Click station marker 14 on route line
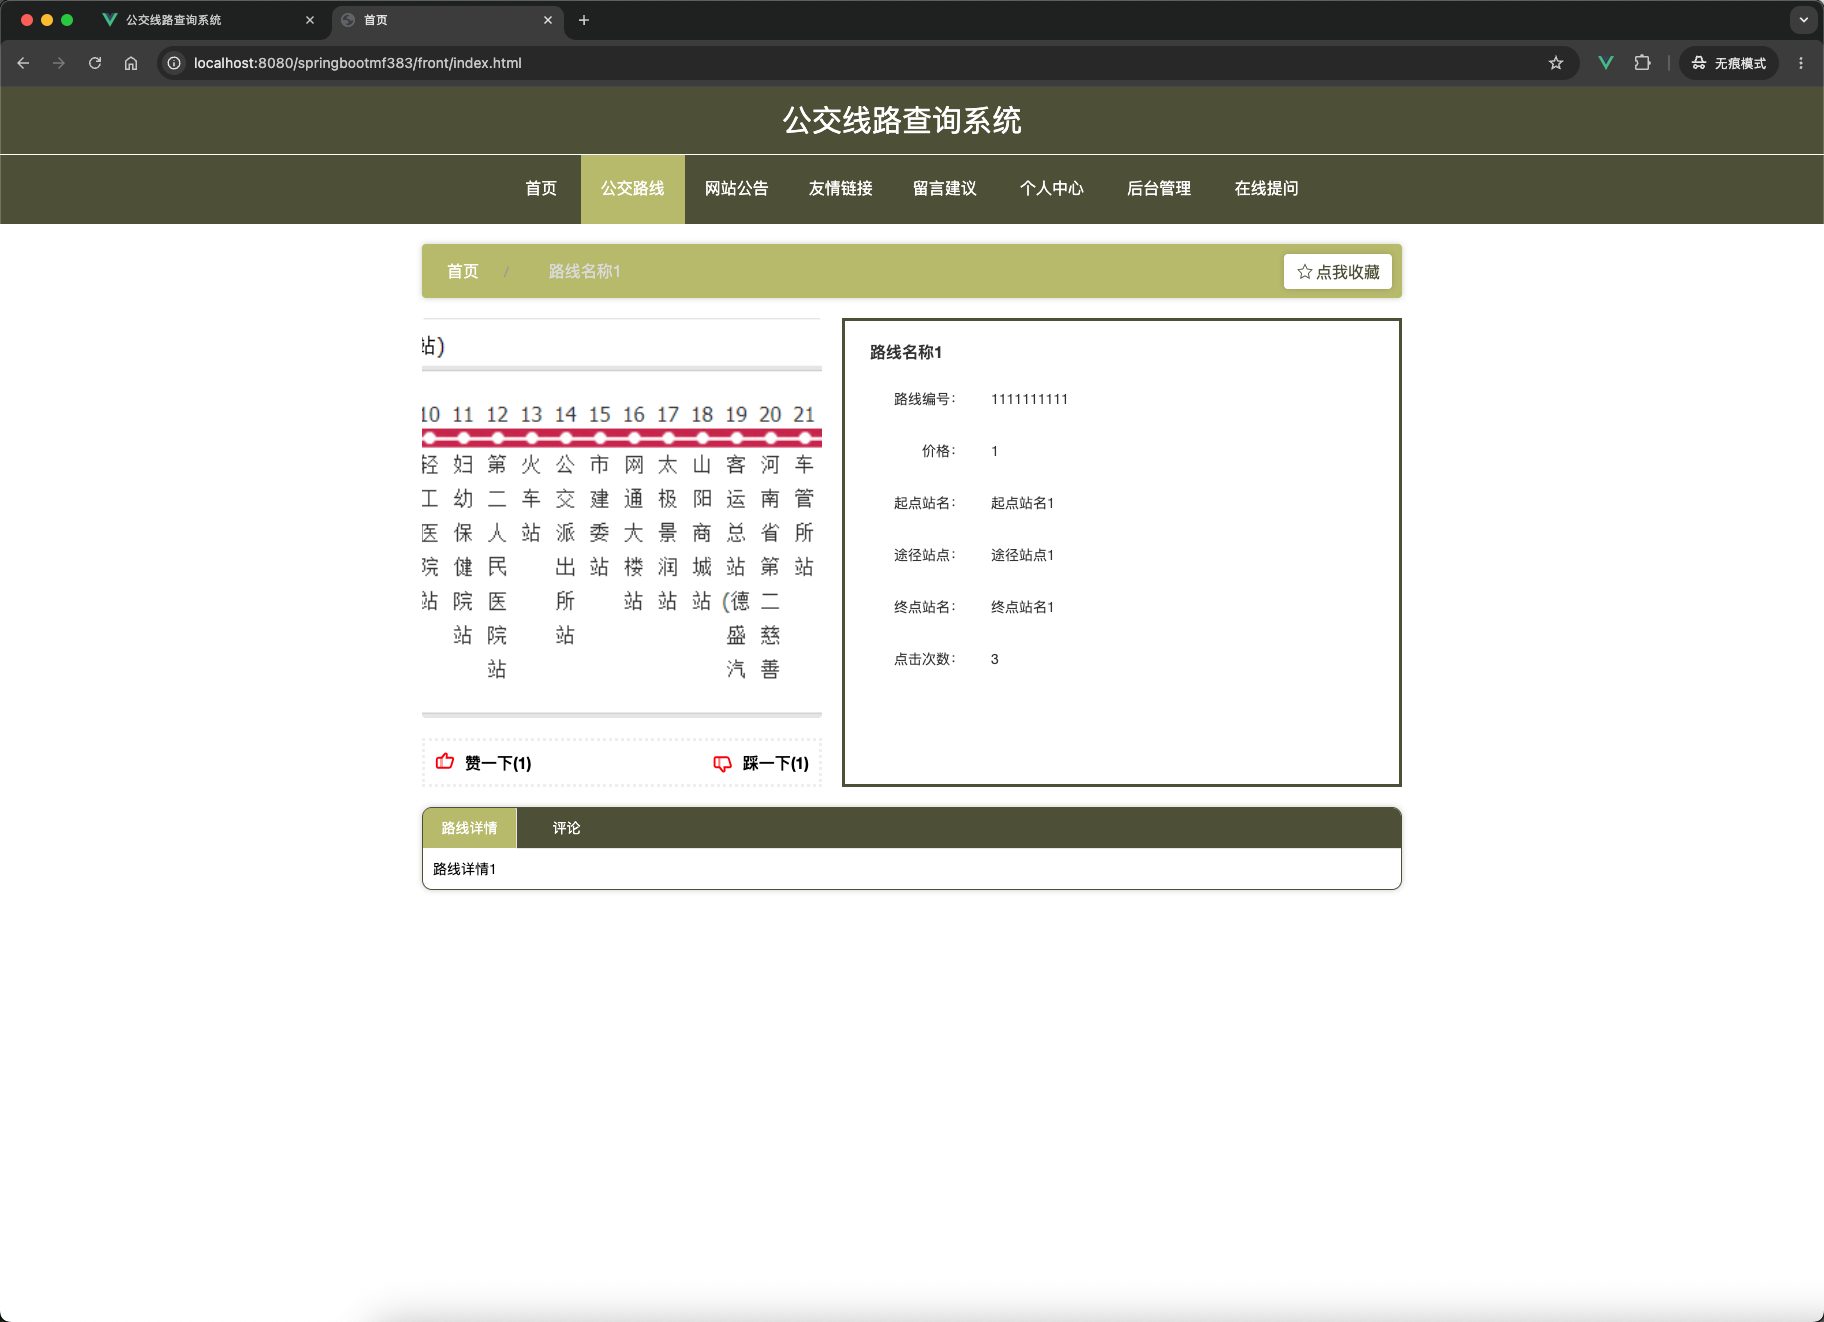The height and width of the screenshot is (1322, 1824). 566,438
